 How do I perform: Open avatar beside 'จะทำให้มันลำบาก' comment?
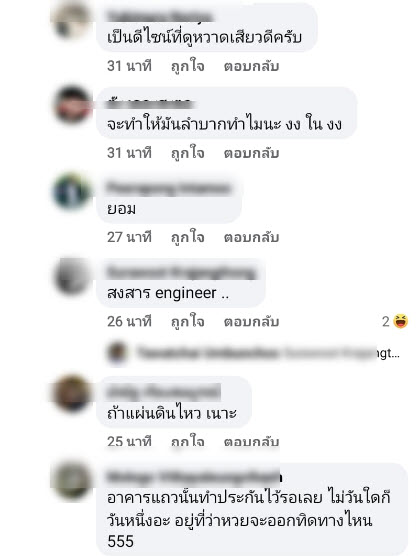coord(72,105)
